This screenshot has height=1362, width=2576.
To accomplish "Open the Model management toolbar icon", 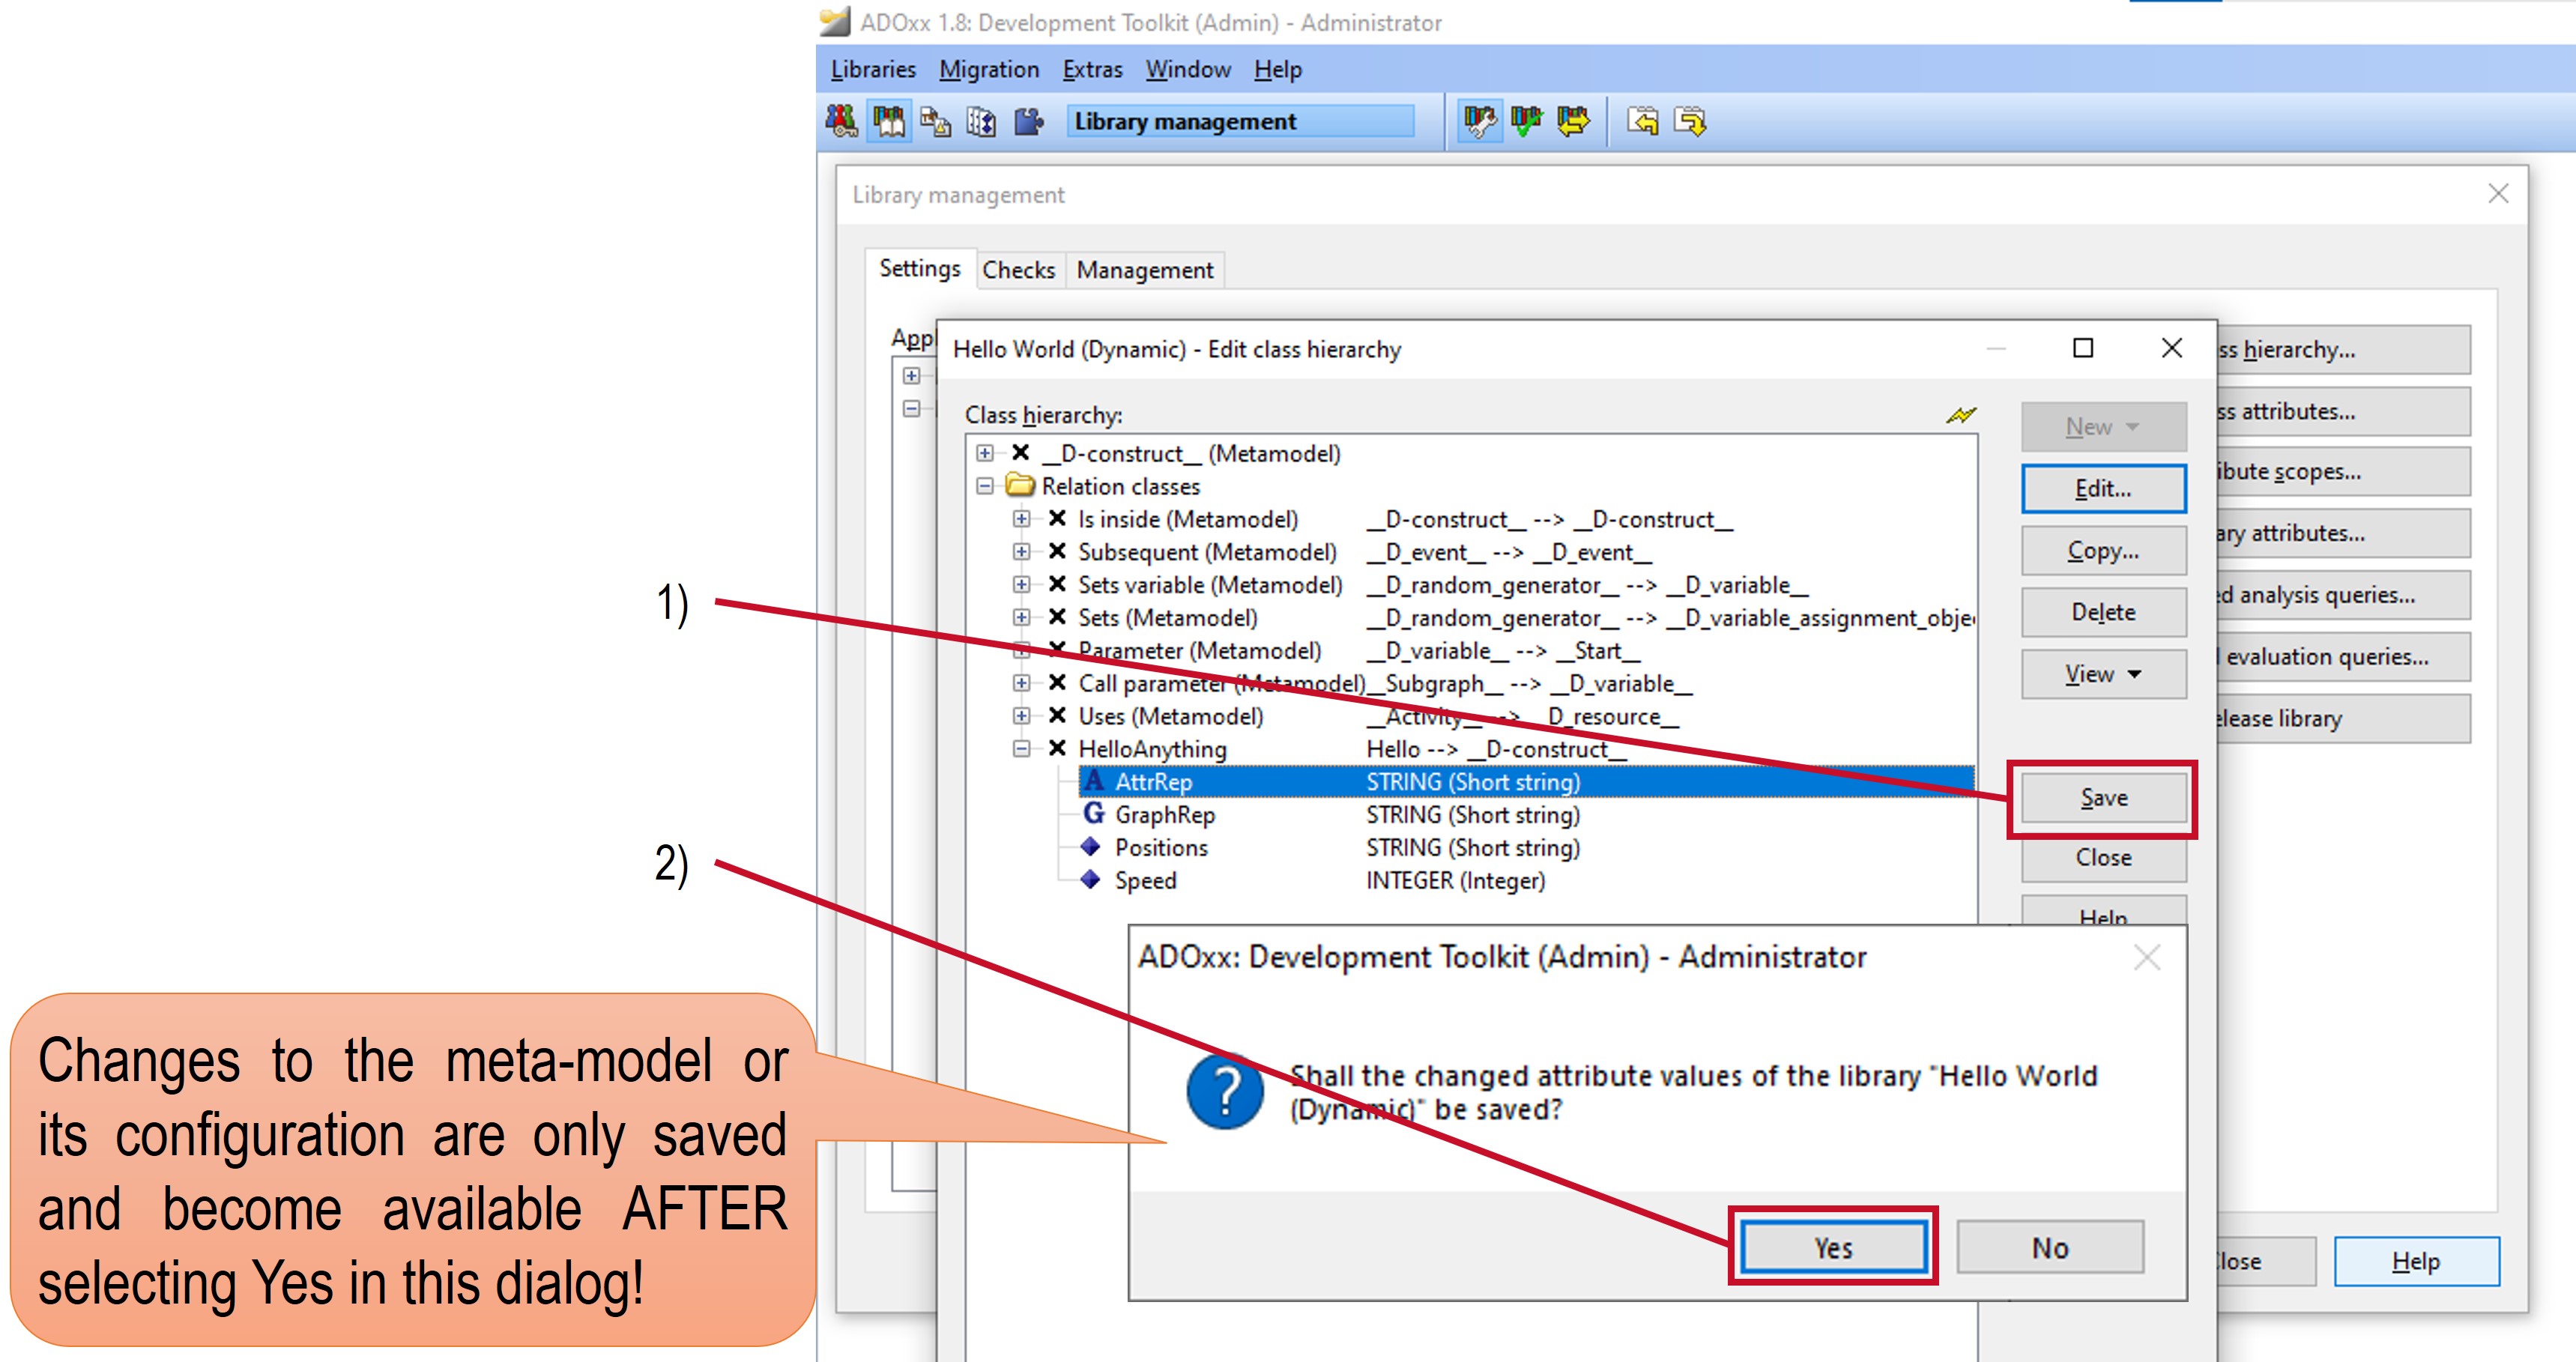I will (x=935, y=121).
